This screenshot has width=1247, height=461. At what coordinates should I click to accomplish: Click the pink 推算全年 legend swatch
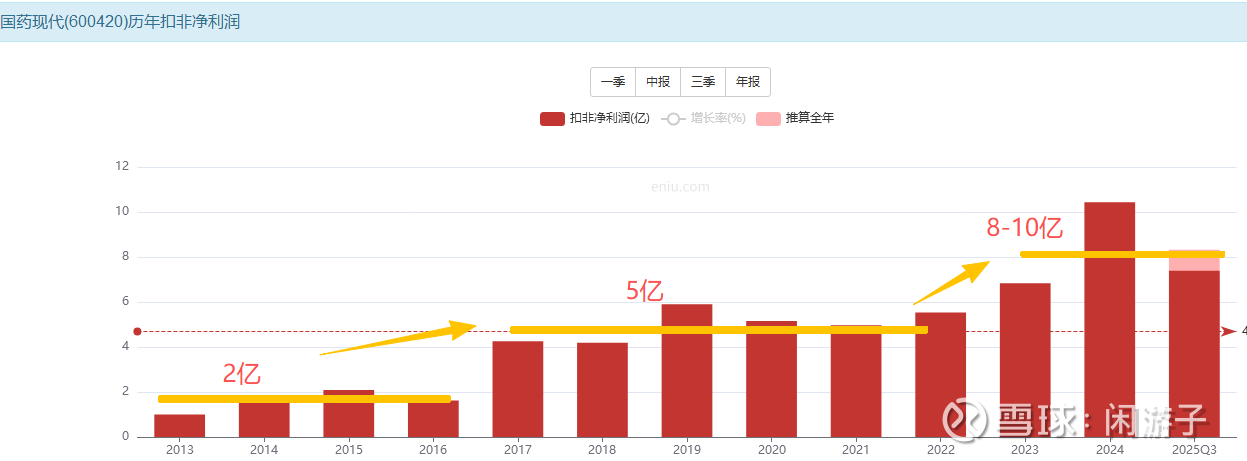pos(768,119)
